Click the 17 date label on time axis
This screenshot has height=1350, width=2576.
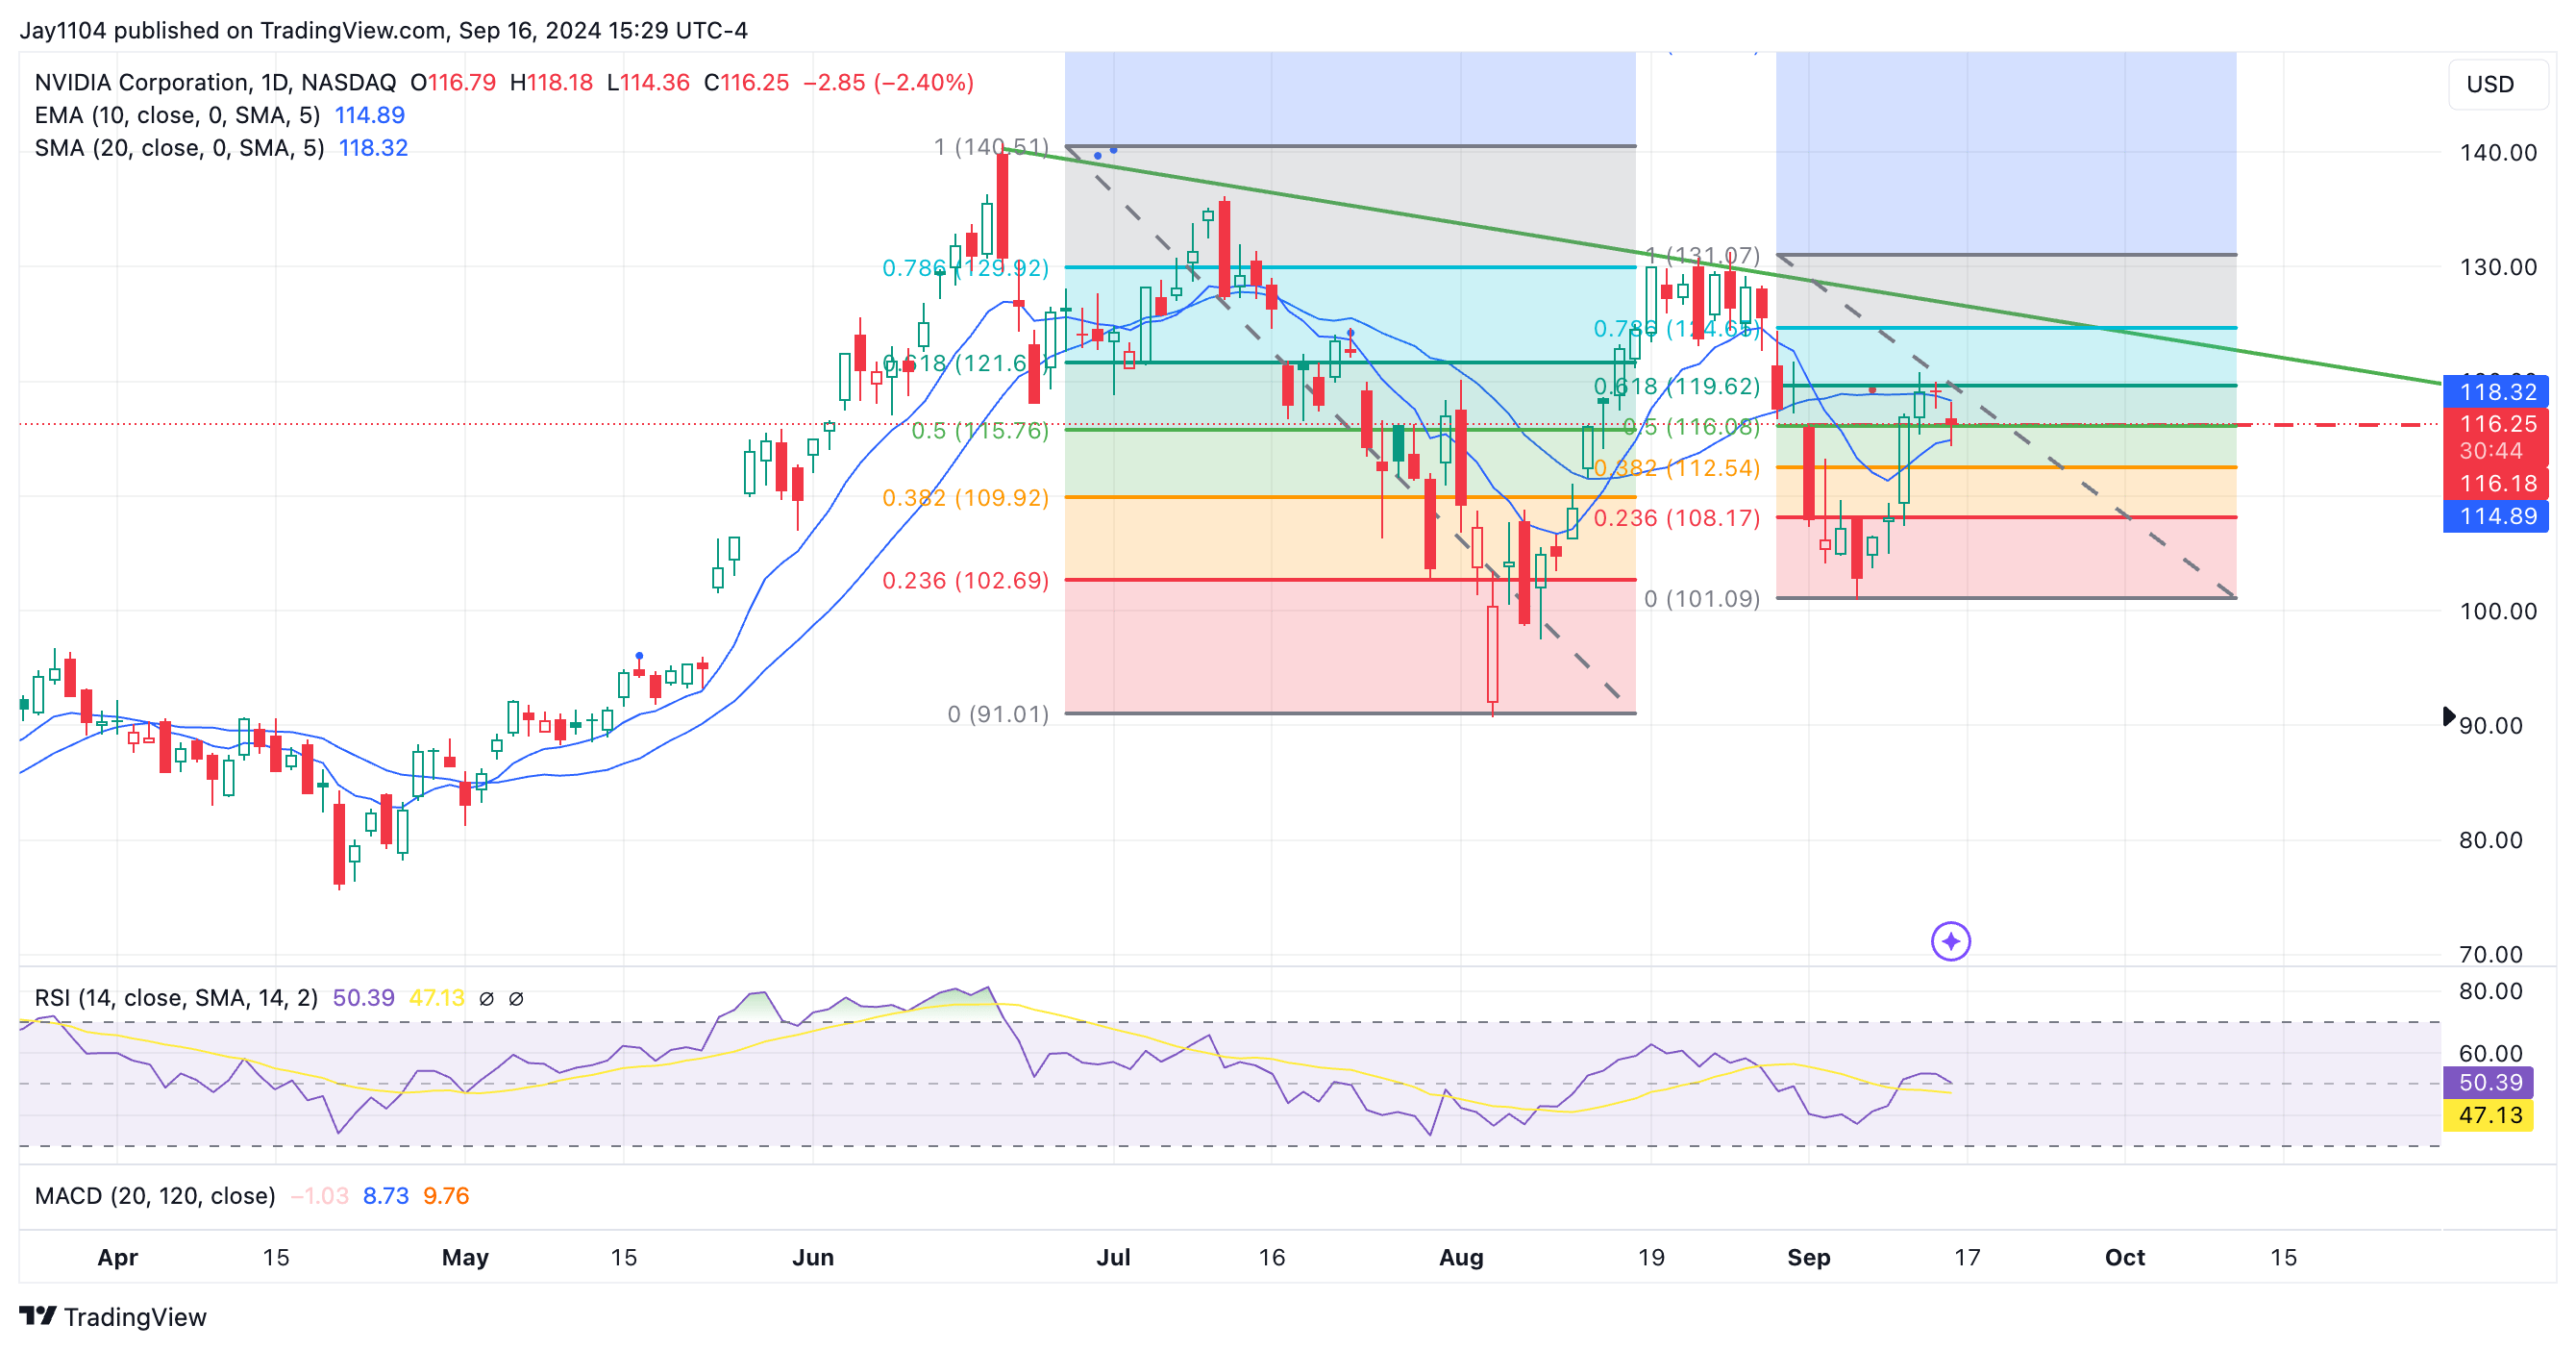[x=1967, y=1257]
